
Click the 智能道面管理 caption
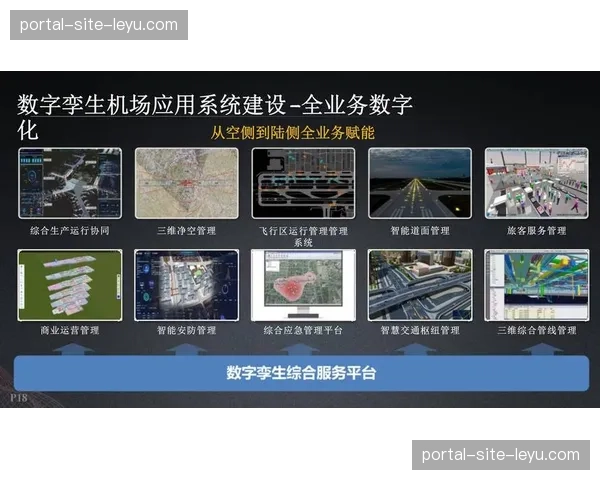(x=420, y=231)
